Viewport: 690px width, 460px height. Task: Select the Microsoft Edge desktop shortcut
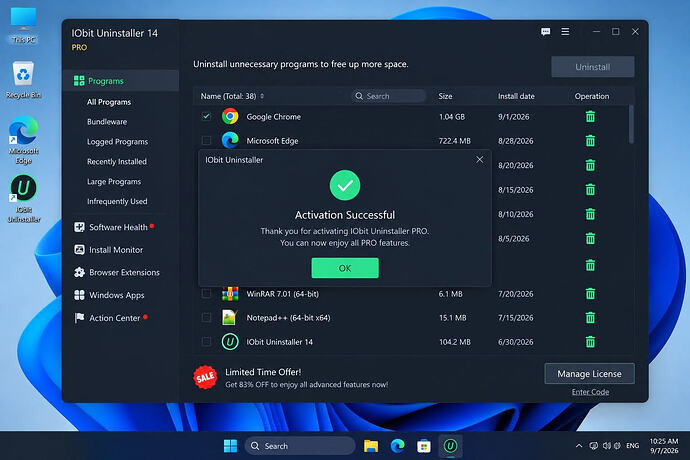(x=23, y=140)
